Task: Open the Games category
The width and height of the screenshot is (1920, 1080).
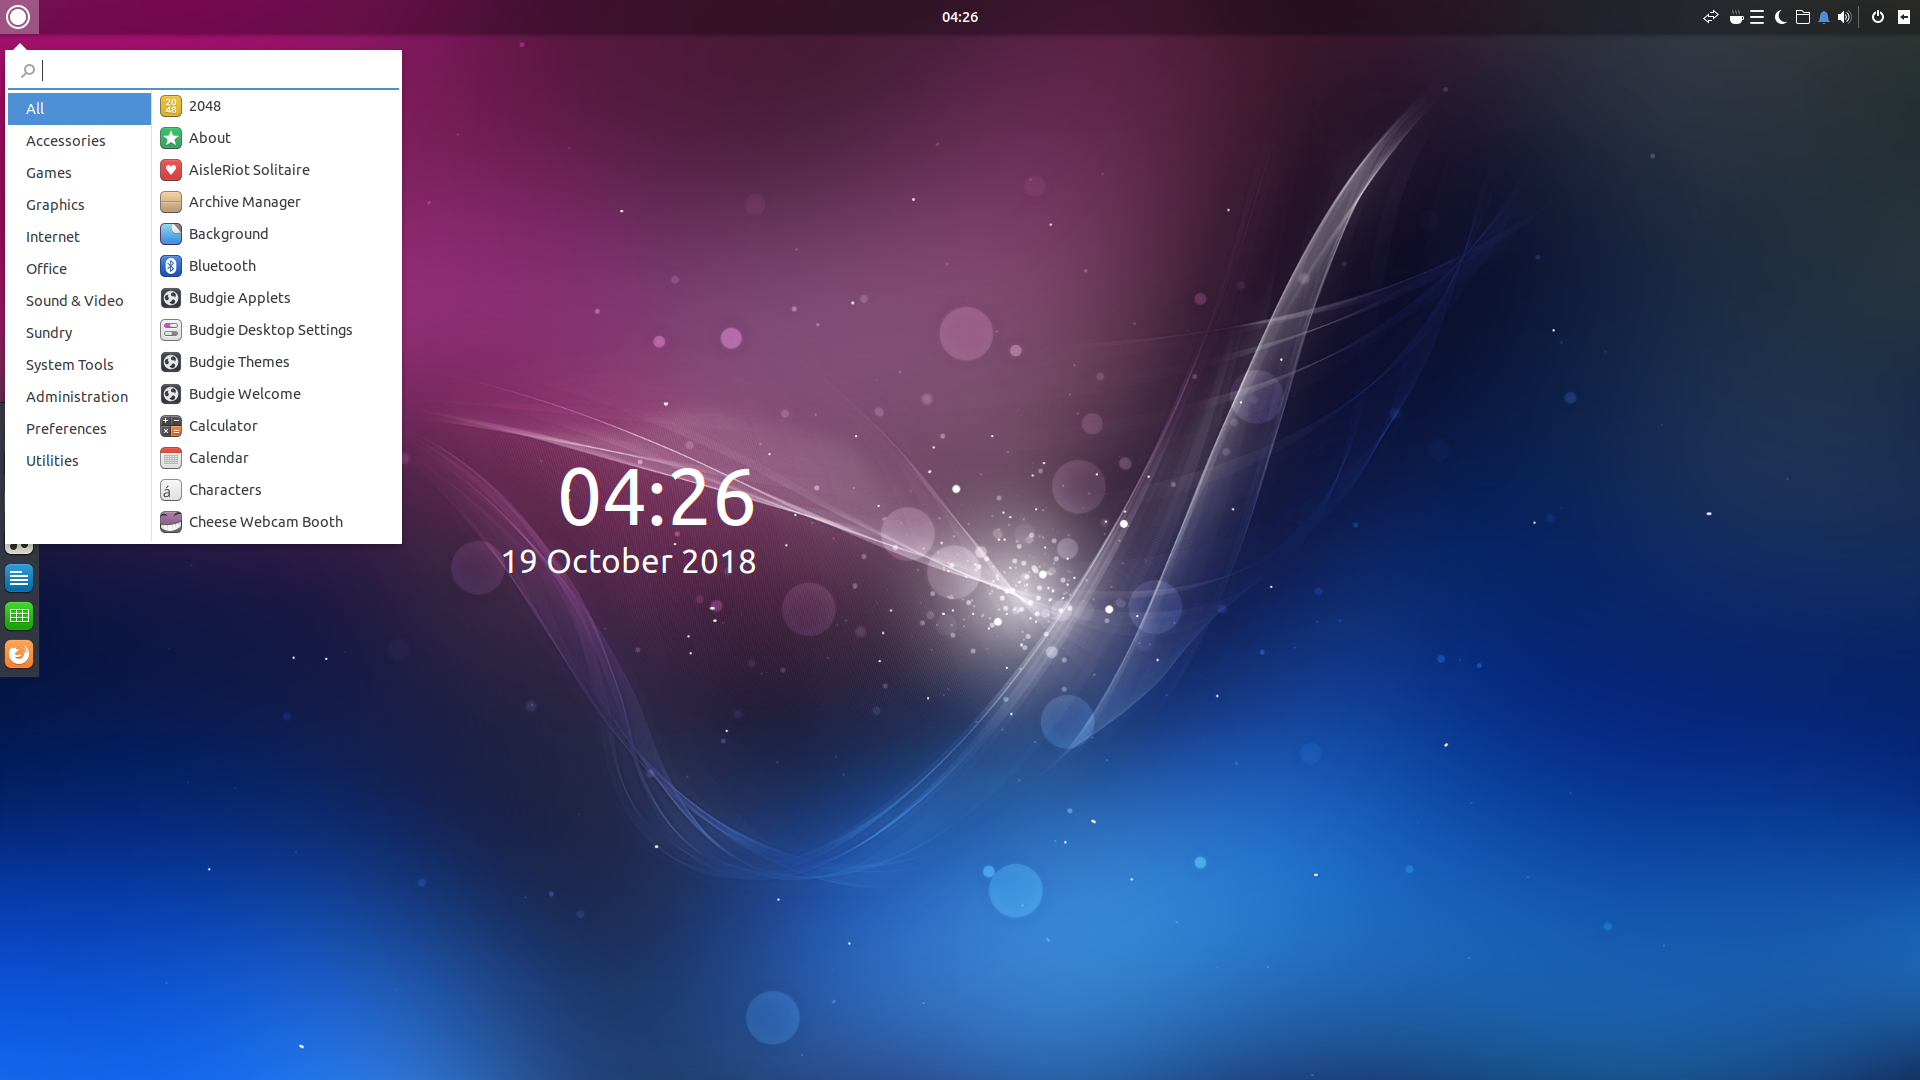Action: [x=79, y=172]
